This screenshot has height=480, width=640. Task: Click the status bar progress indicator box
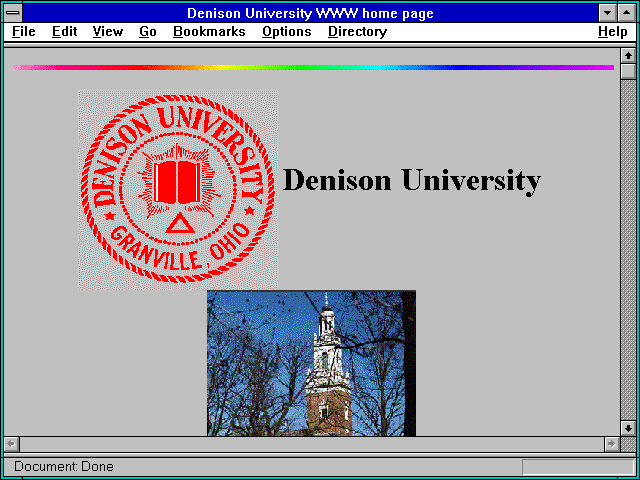(x=578, y=467)
